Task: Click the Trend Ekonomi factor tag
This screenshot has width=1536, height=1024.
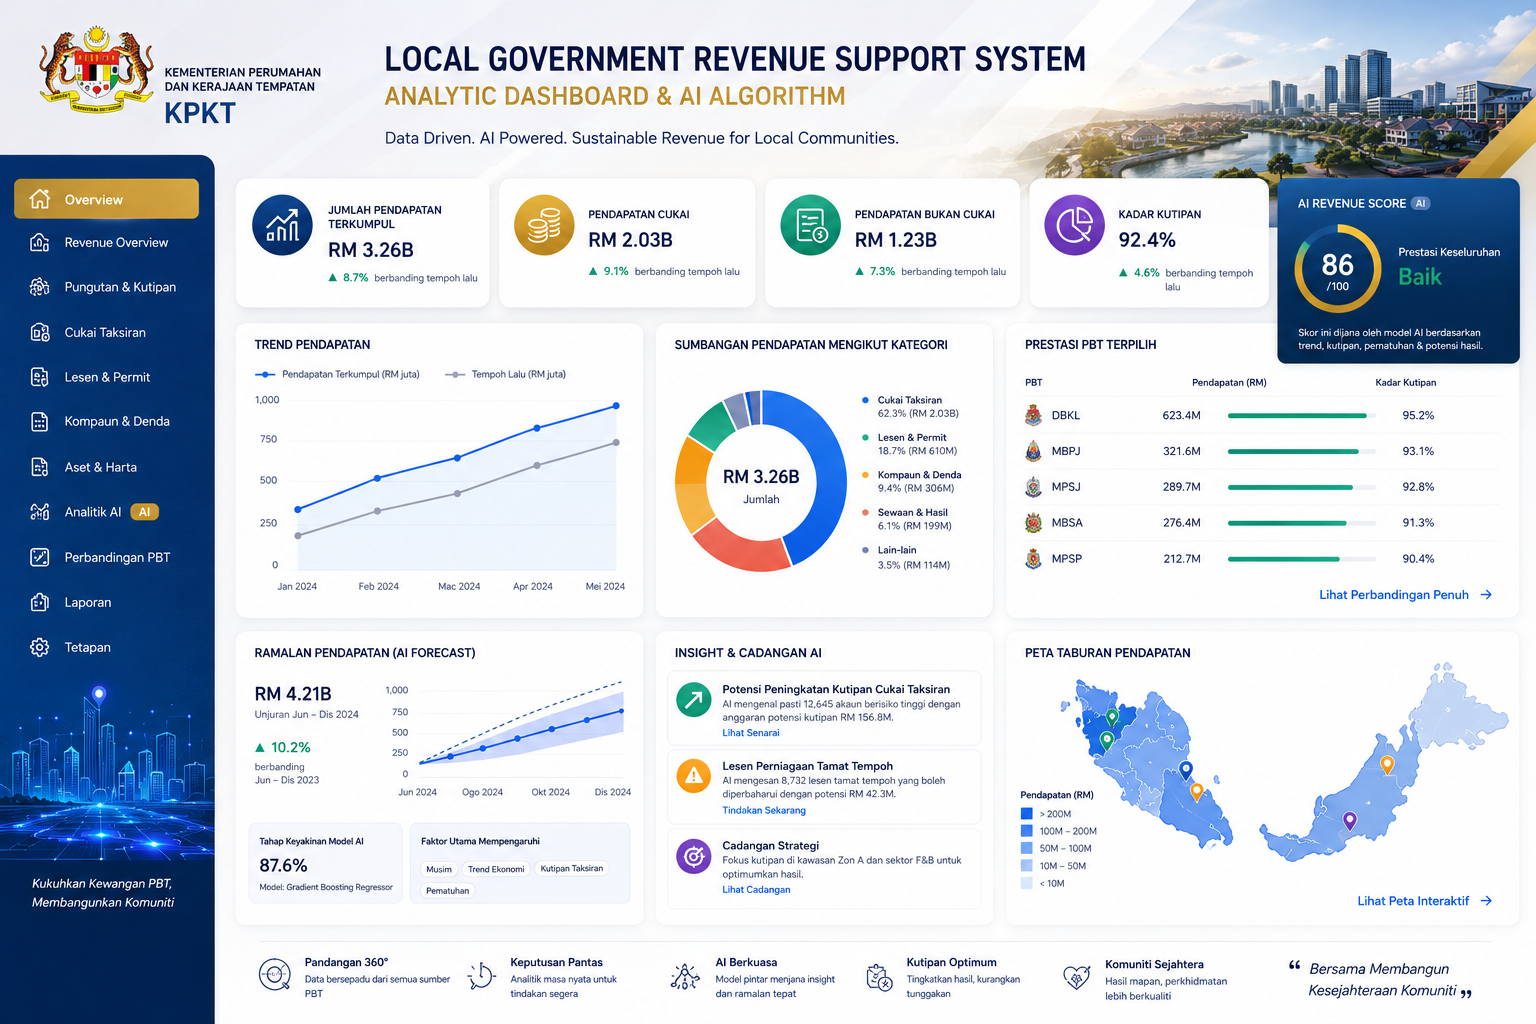Action: tap(496, 869)
